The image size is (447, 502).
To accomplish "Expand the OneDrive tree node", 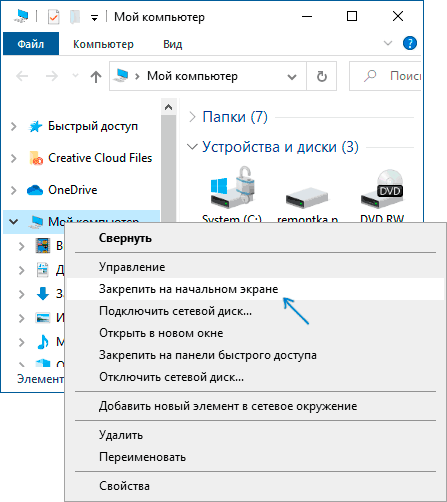I will tap(14, 190).
